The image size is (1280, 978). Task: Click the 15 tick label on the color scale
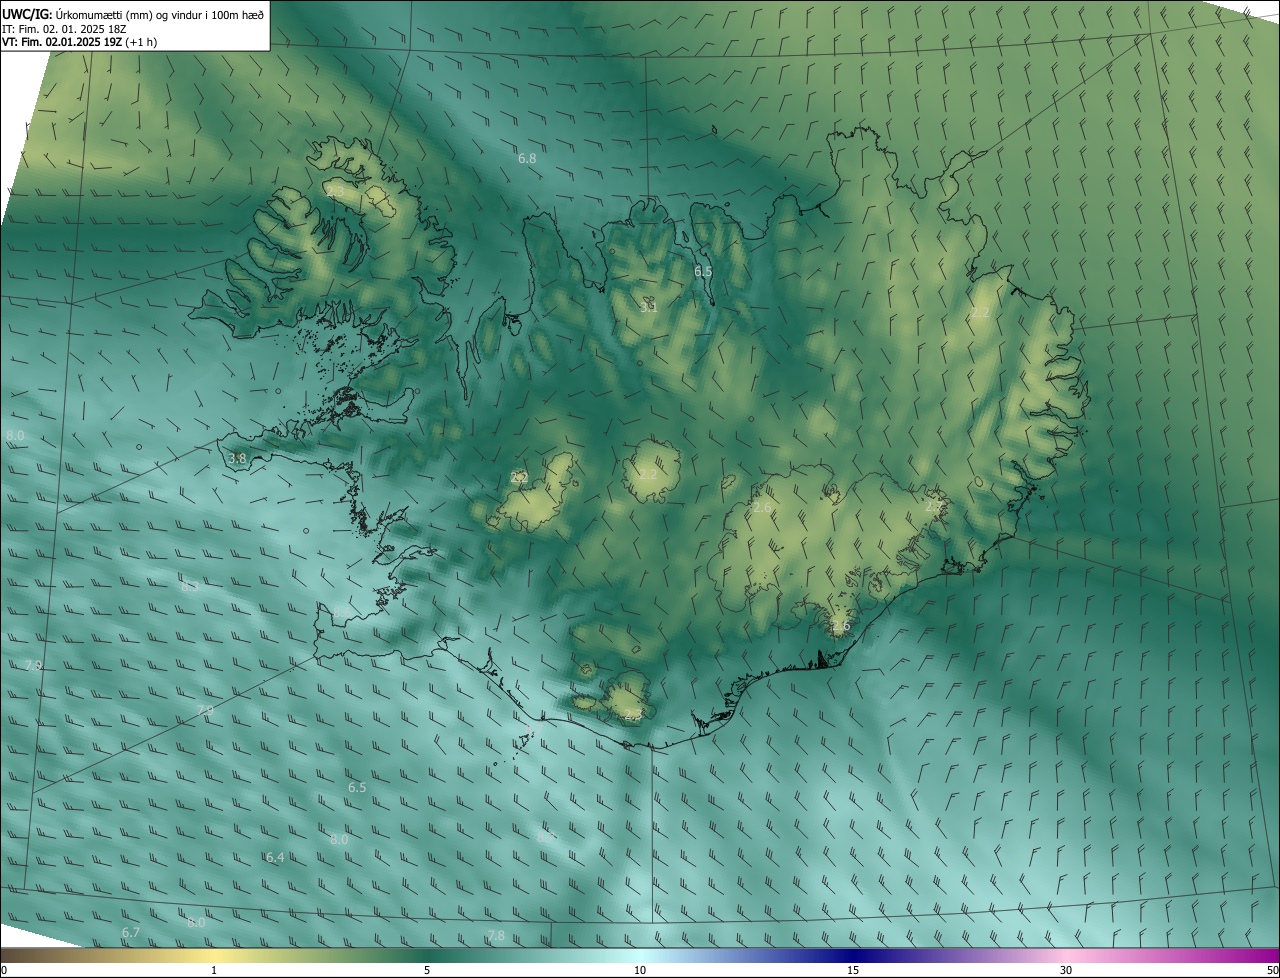pos(853,970)
